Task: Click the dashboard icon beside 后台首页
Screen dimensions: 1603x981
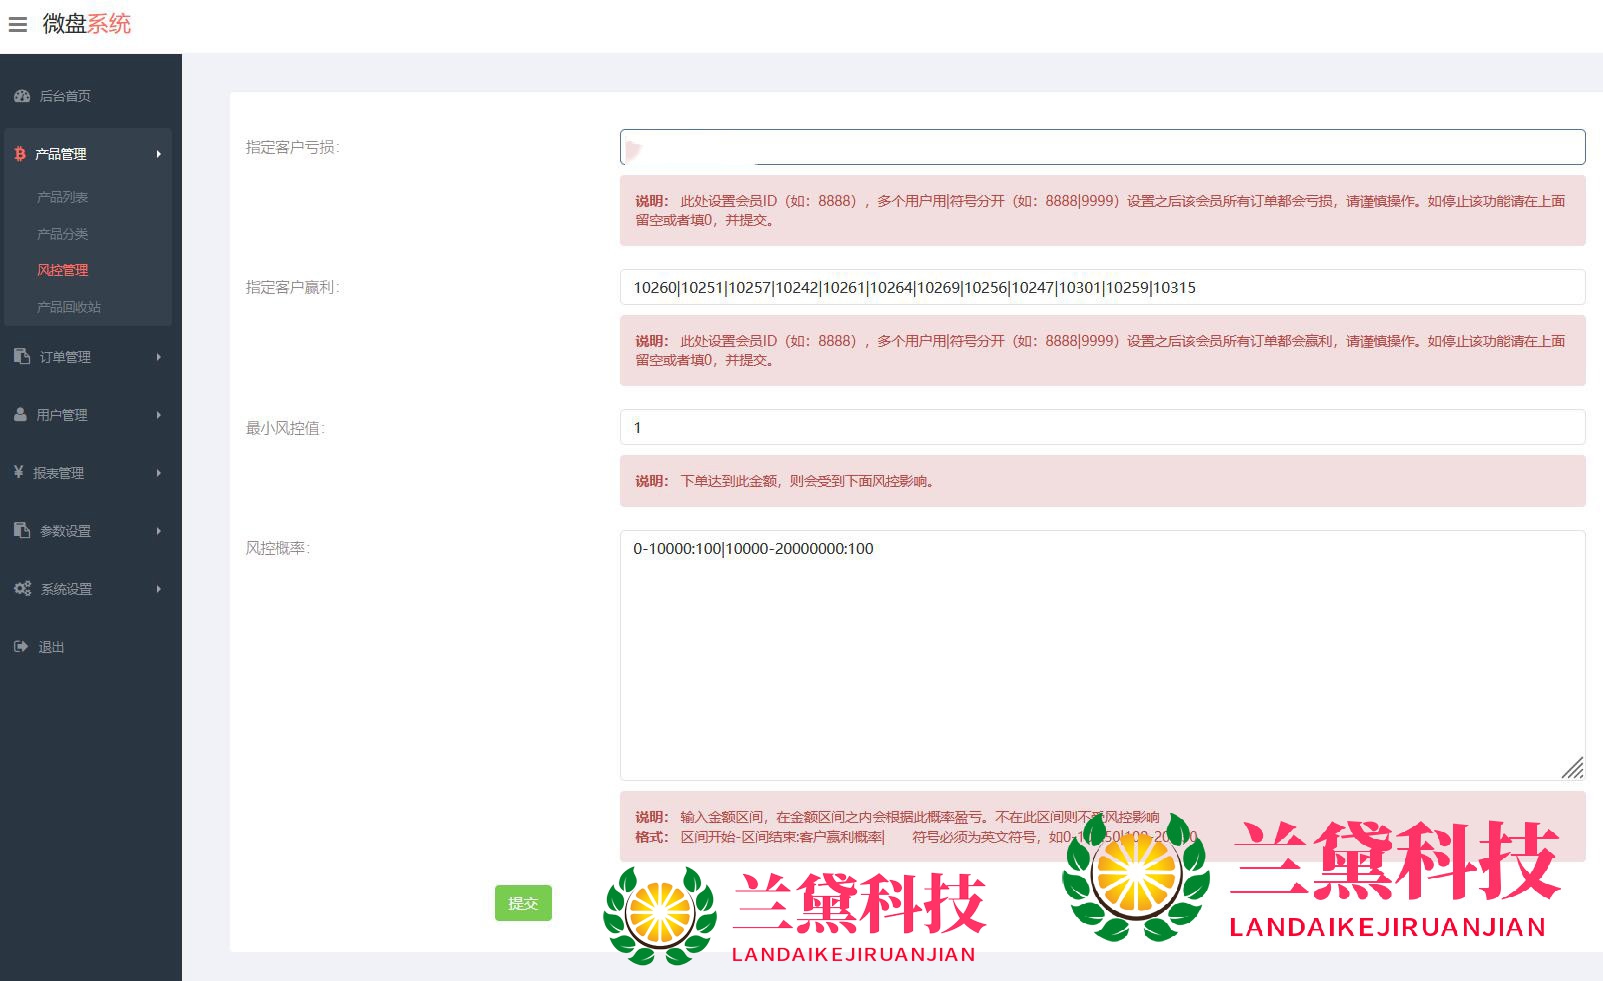Action: [22, 96]
